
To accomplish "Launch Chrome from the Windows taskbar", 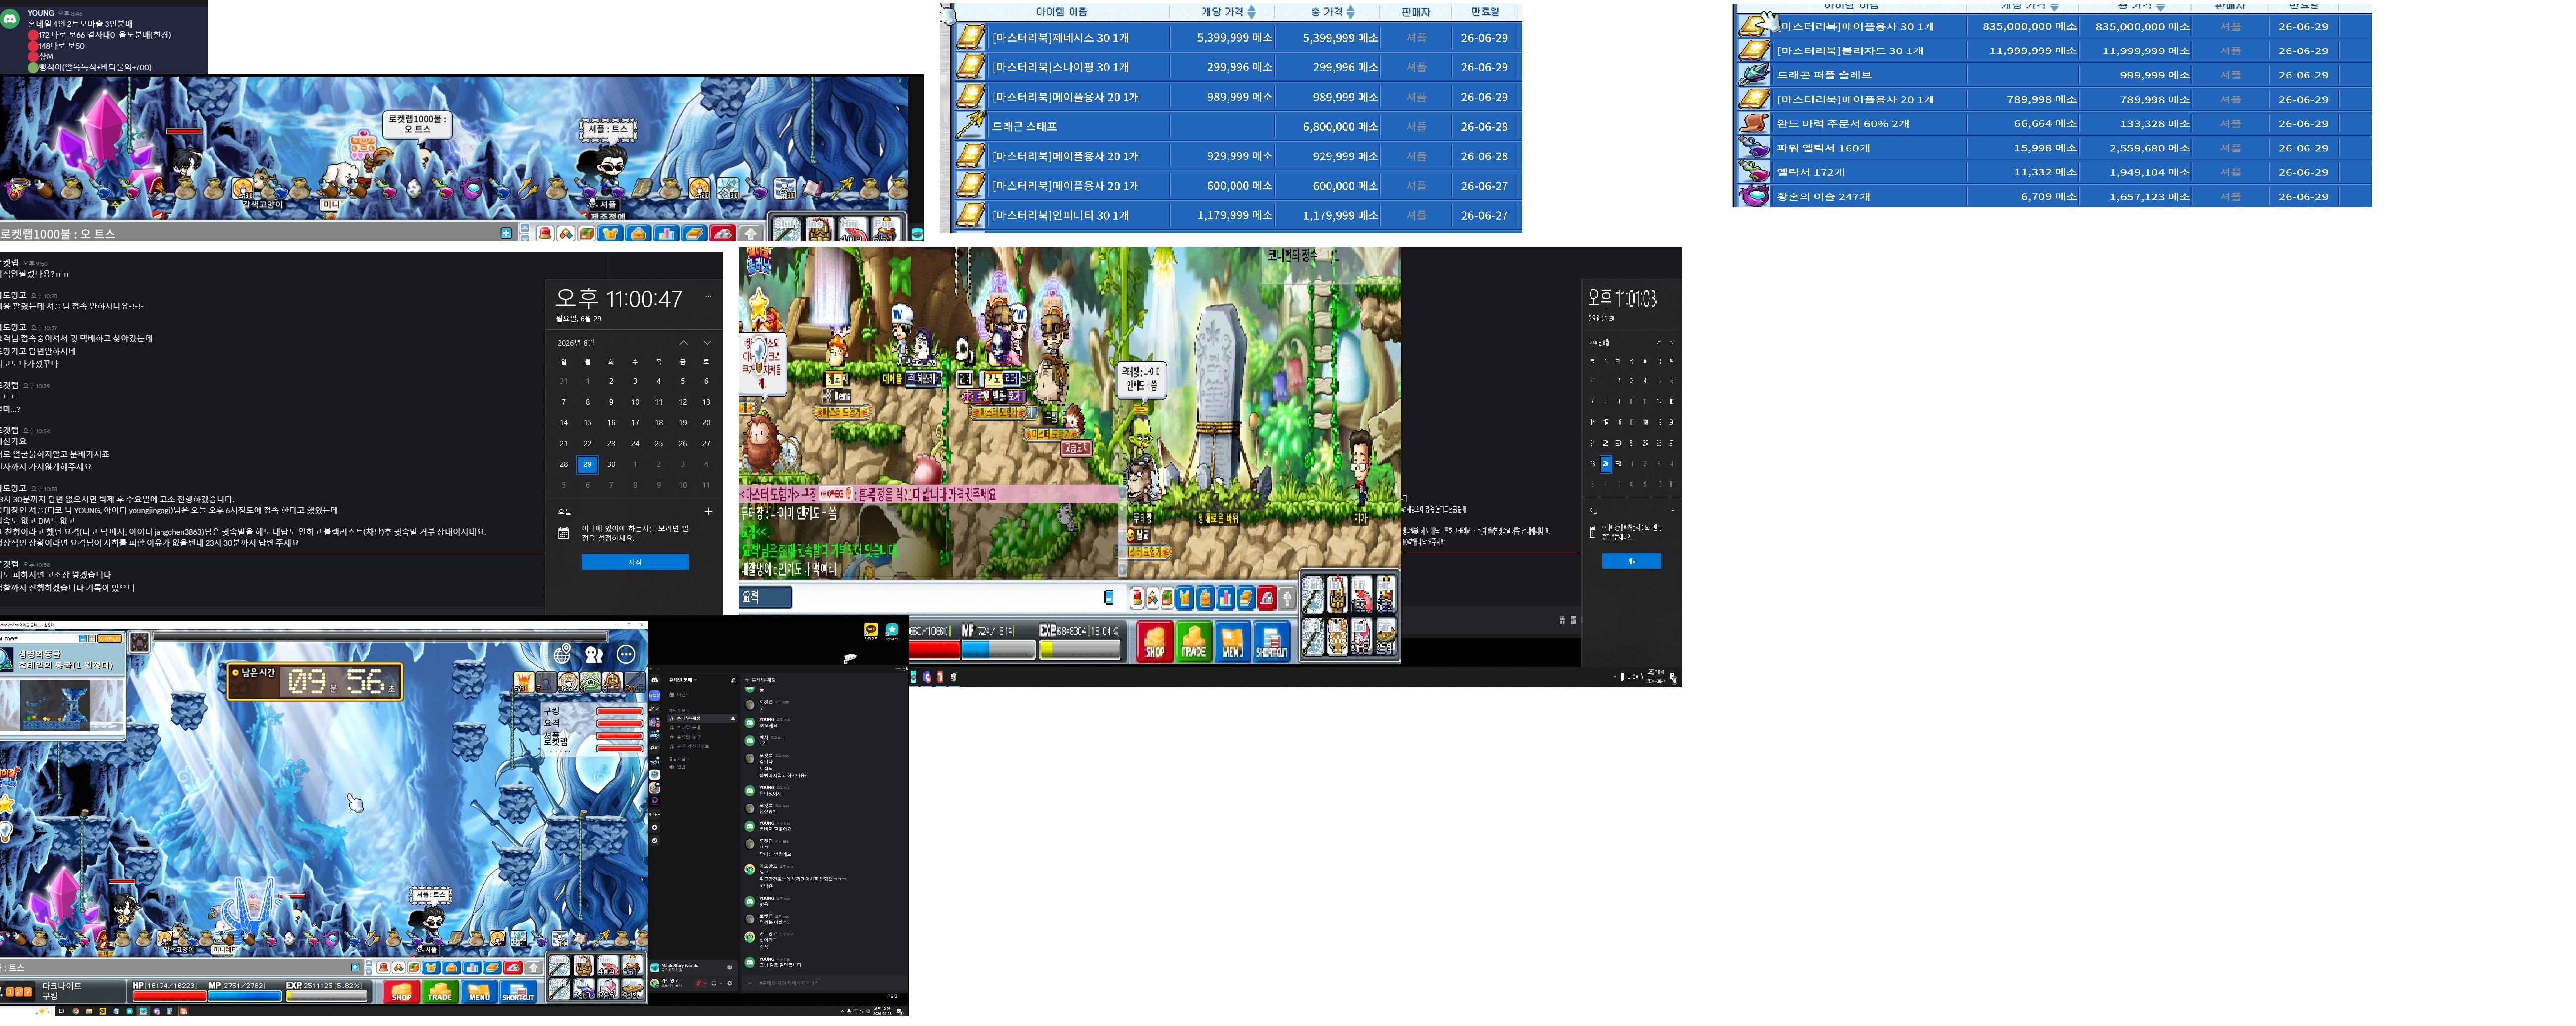I will point(76,1011).
